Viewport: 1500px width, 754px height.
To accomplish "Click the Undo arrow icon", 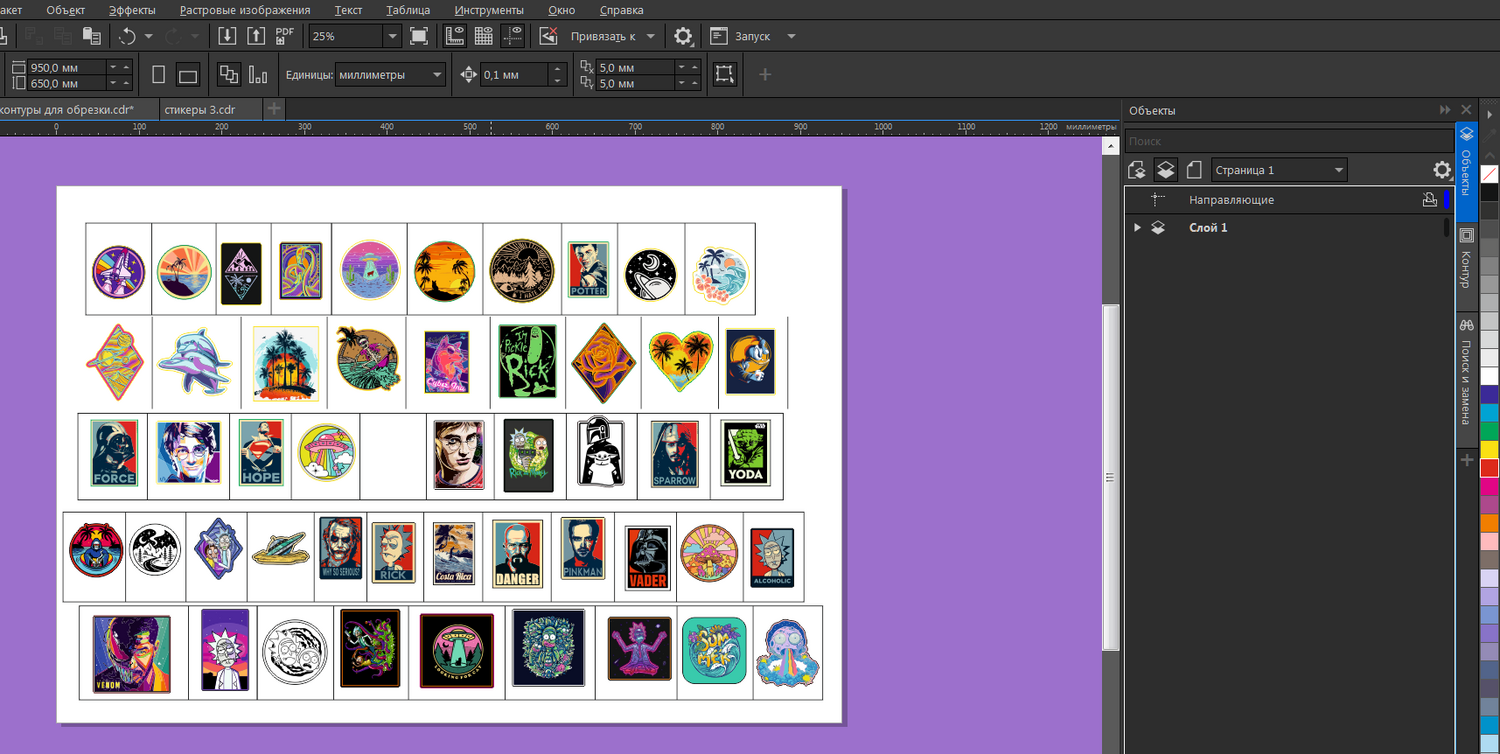I will (x=127, y=36).
